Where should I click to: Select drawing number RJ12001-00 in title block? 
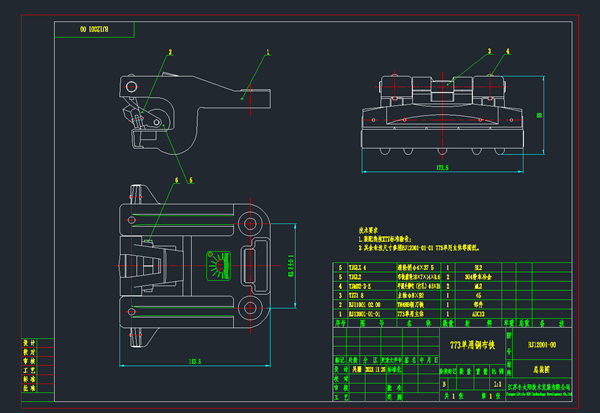coord(542,345)
